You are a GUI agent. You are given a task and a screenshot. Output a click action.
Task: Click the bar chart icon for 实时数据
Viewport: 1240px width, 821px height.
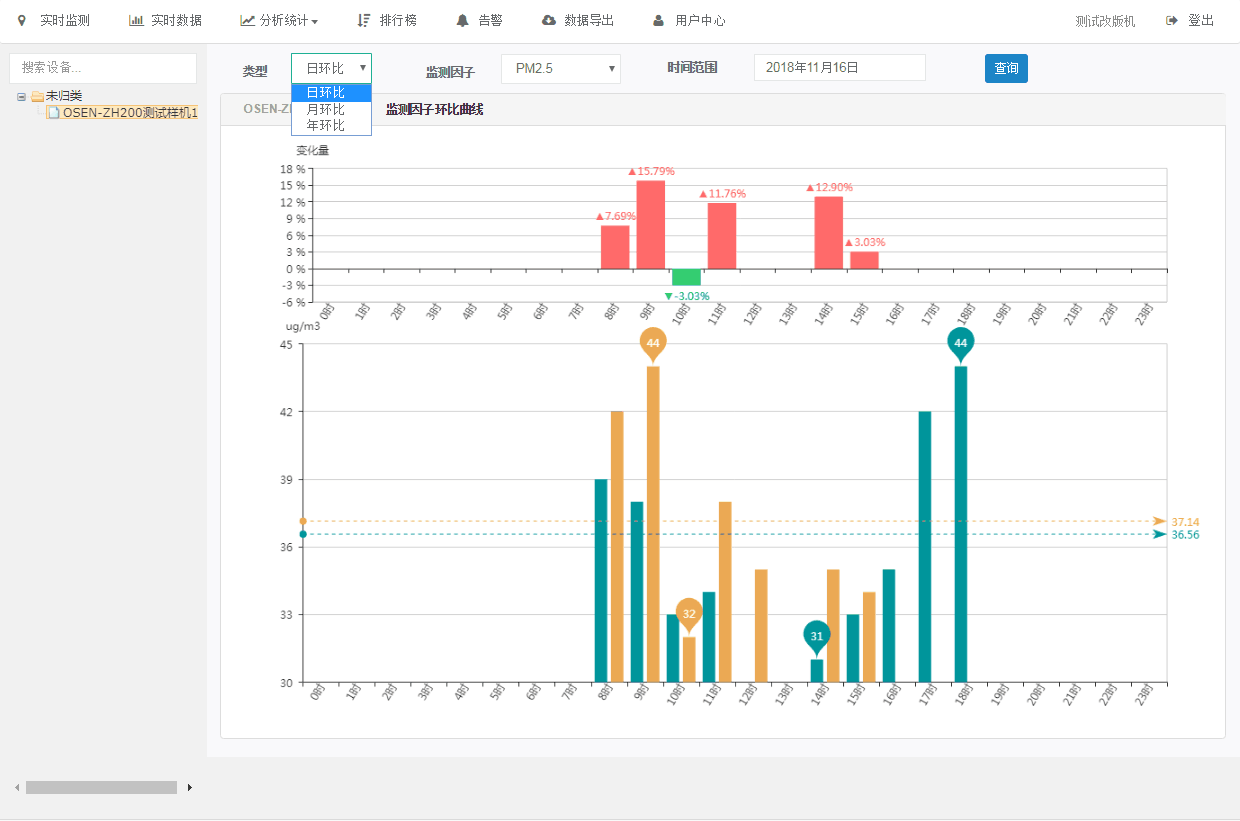point(135,20)
